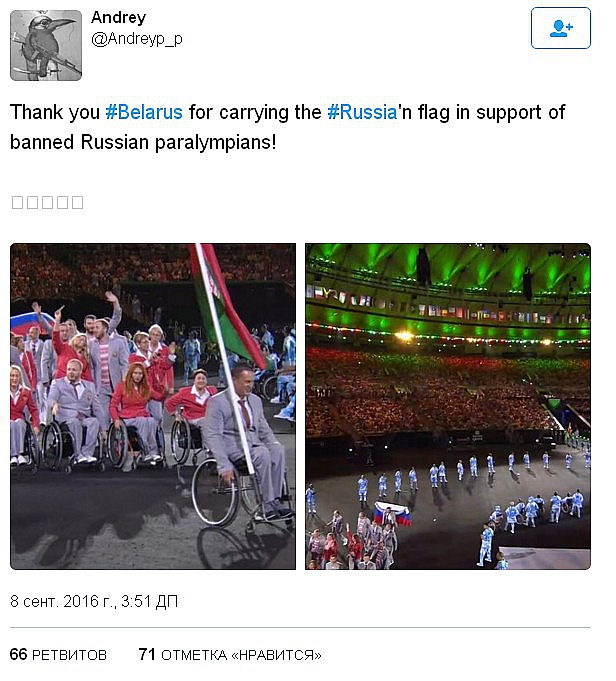
Task: Click the row of emoji placeholder boxes
Action: click(47, 202)
